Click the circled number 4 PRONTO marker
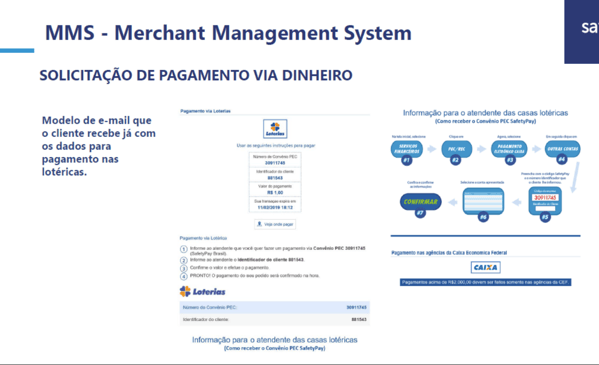This screenshot has width=599, height=365. [184, 276]
